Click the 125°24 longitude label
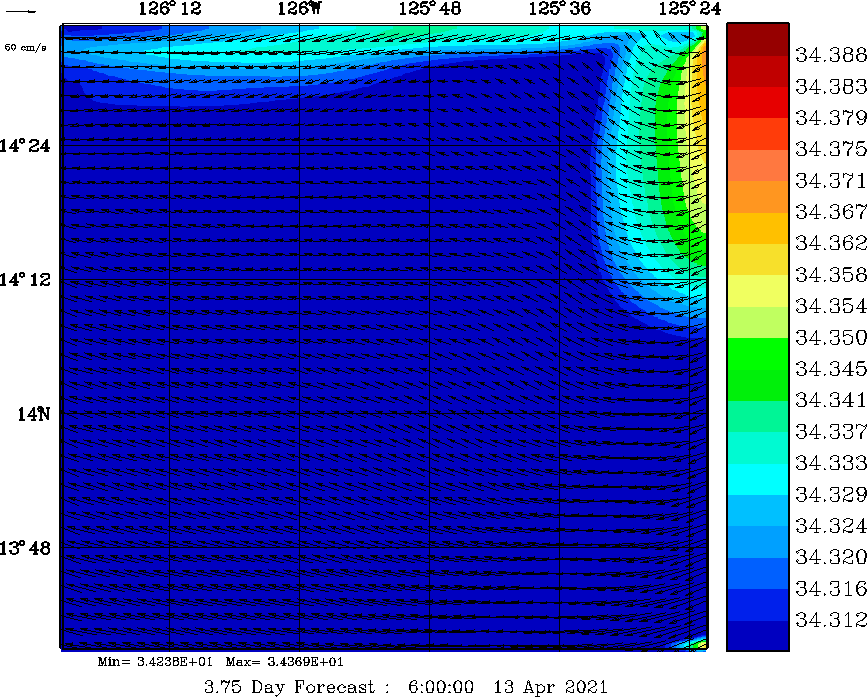Viewport: 867px width, 697px height. coord(690,8)
